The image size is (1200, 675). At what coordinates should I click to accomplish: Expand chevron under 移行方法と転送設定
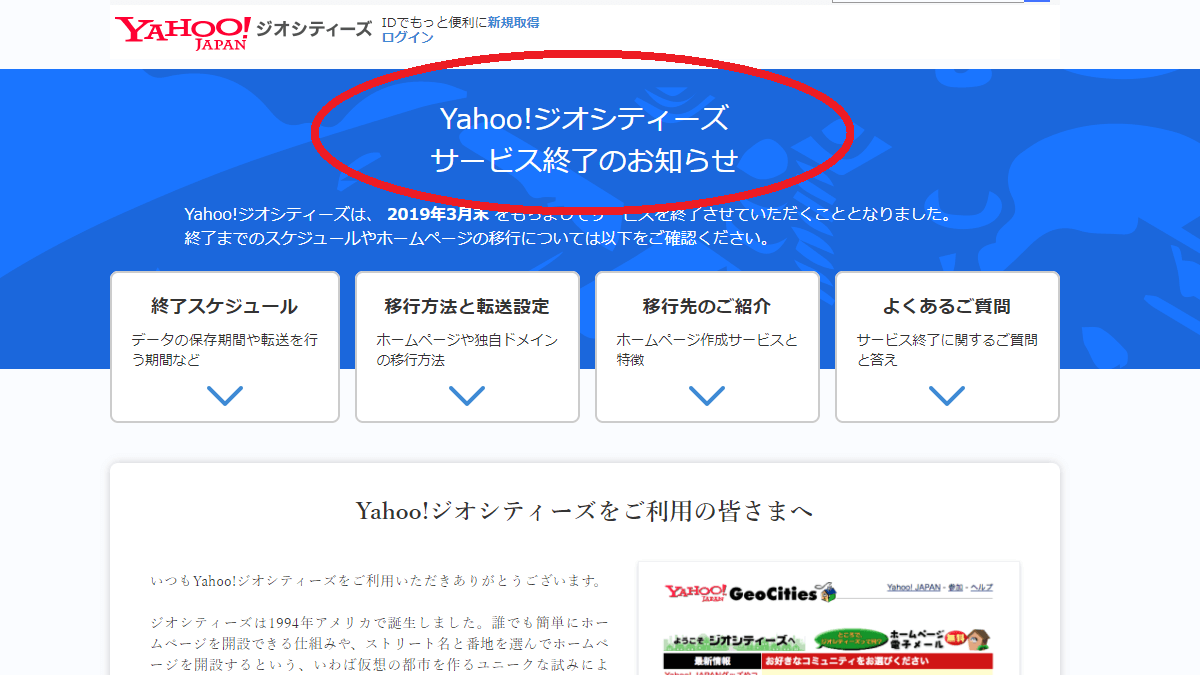pyautogui.click(x=467, y=396)
